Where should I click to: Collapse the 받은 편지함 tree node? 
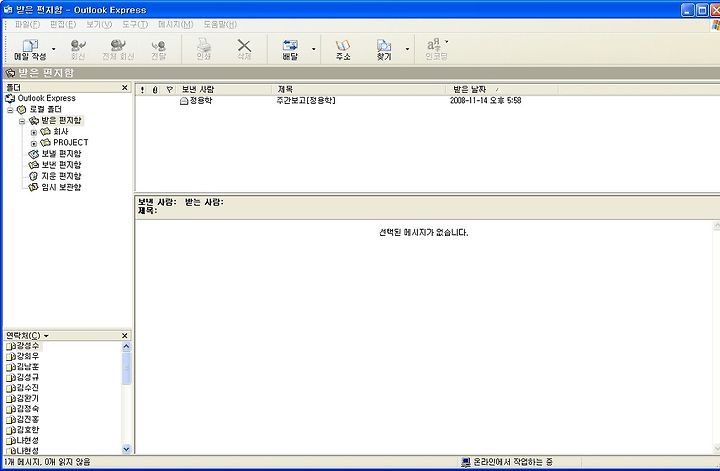[x=22, y=121]
